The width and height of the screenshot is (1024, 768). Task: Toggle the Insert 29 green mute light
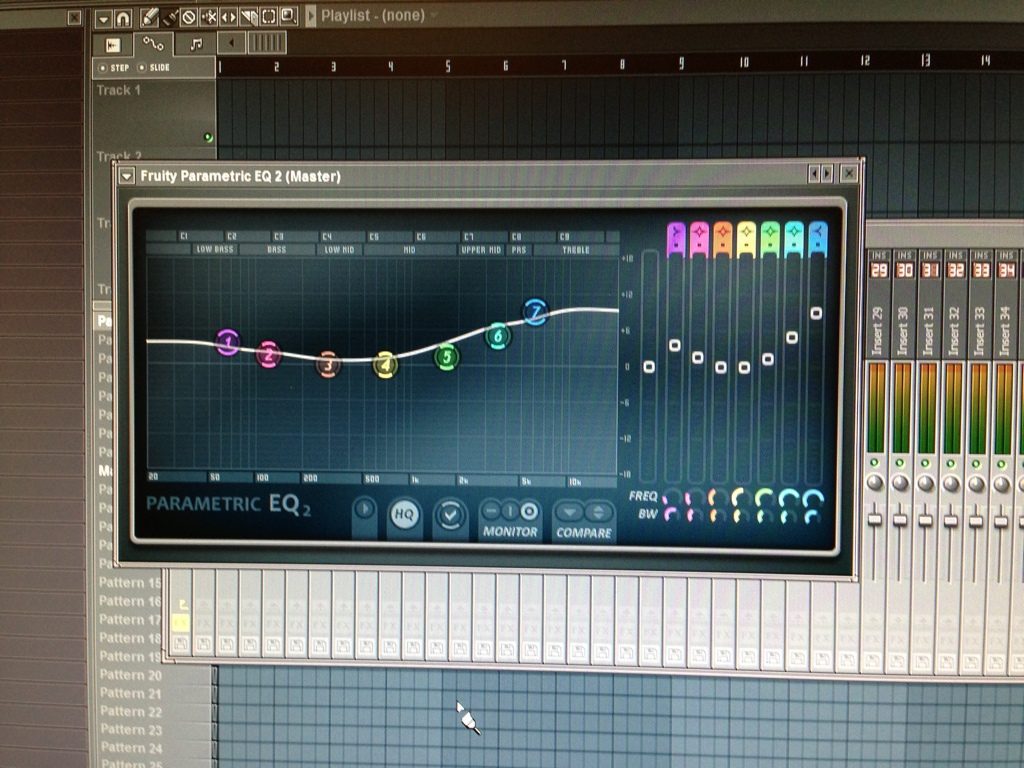[874, 463]
